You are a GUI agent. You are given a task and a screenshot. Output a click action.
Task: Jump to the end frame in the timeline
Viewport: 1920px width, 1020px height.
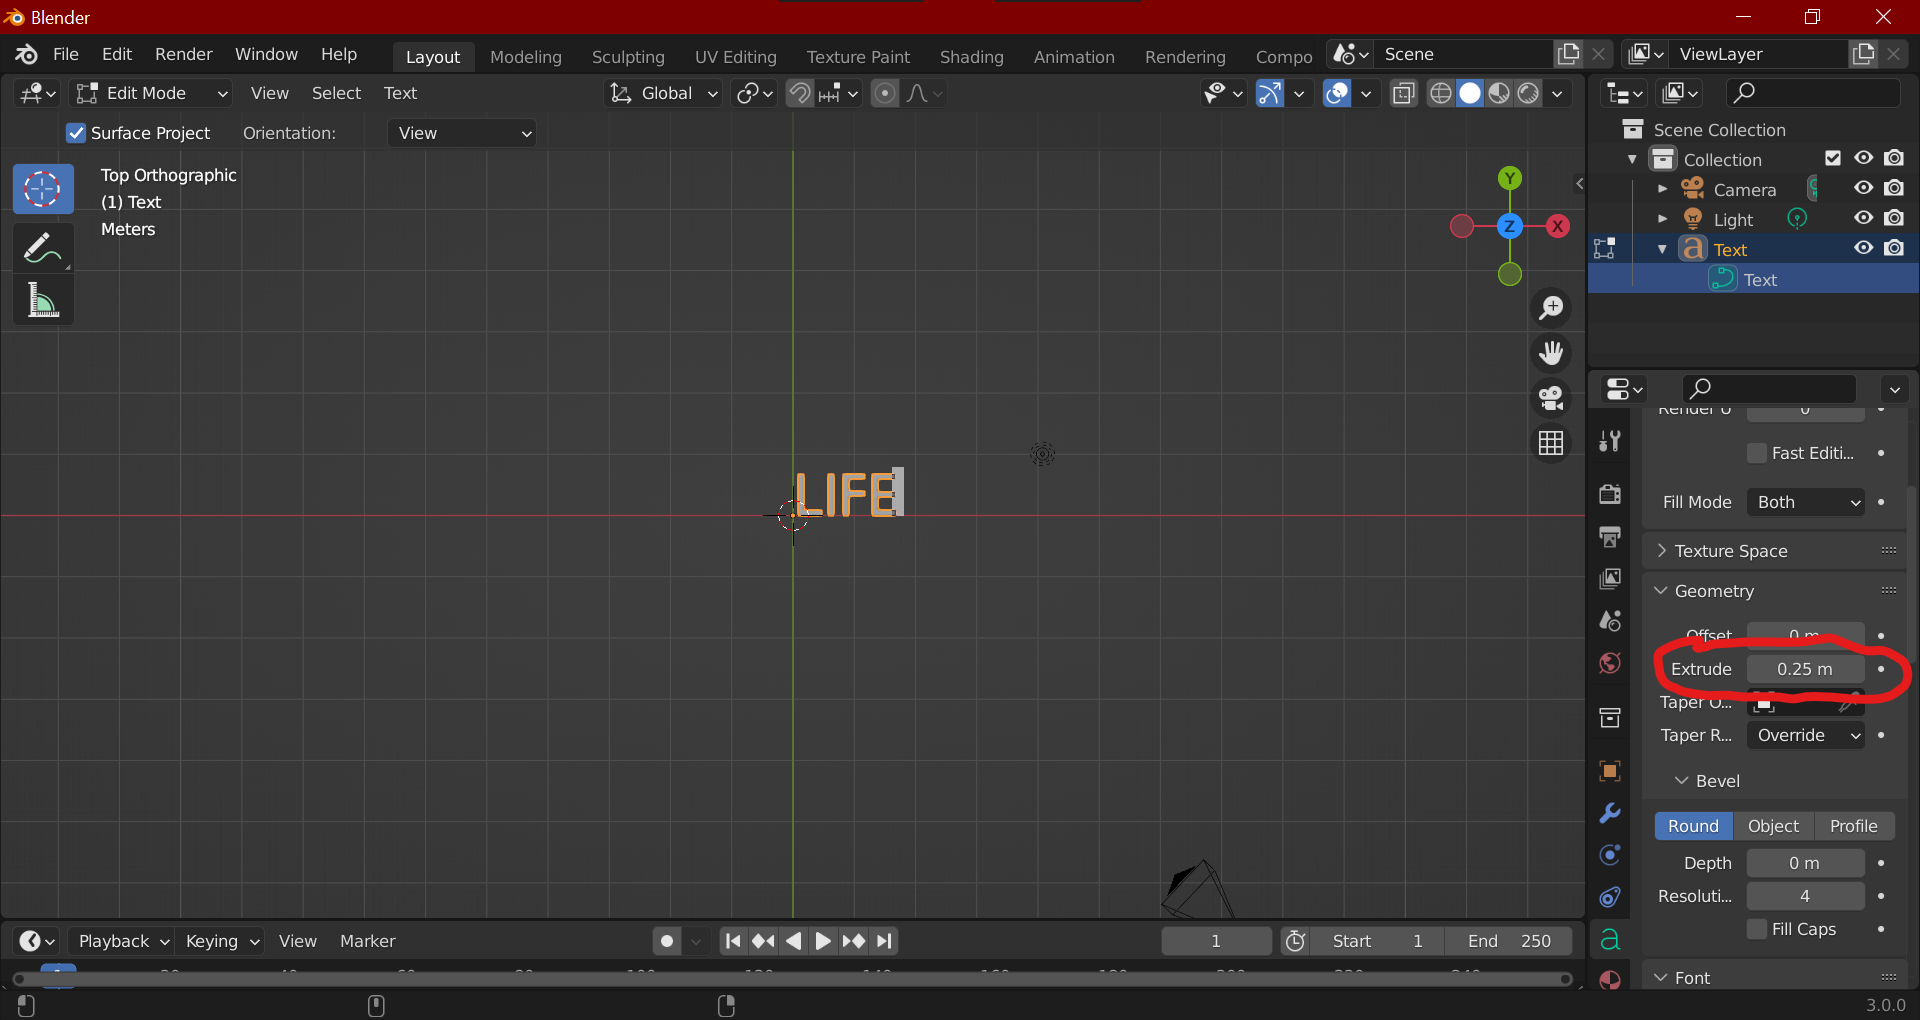pyautogui.click(x=885, y=940)
